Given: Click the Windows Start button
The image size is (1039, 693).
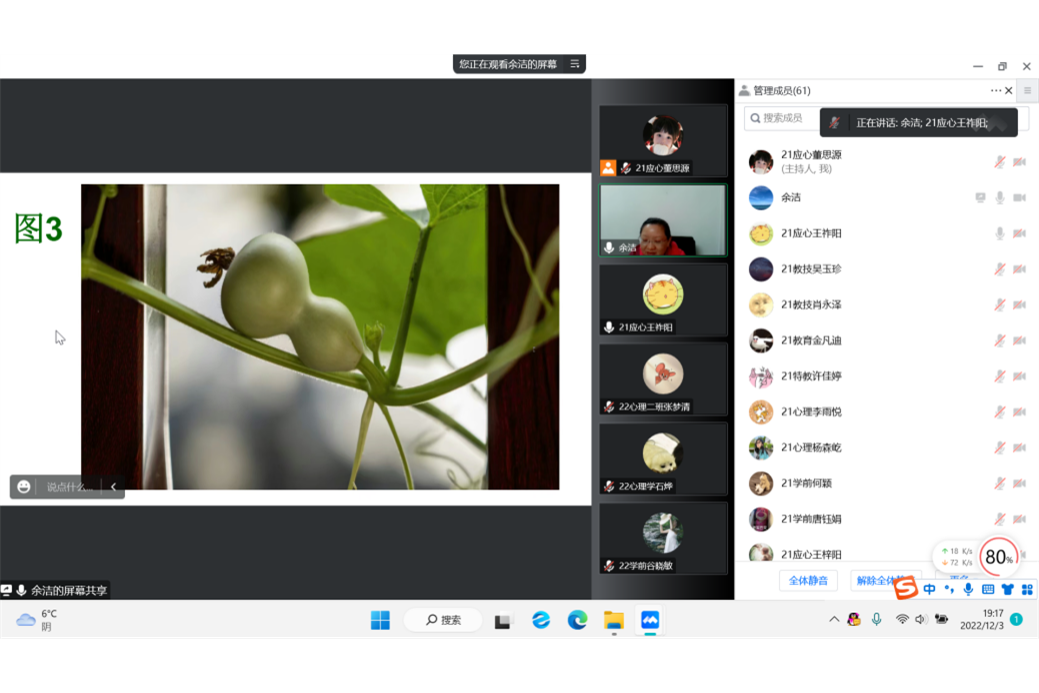Looking at the screenshot, I should coord(380,620).
